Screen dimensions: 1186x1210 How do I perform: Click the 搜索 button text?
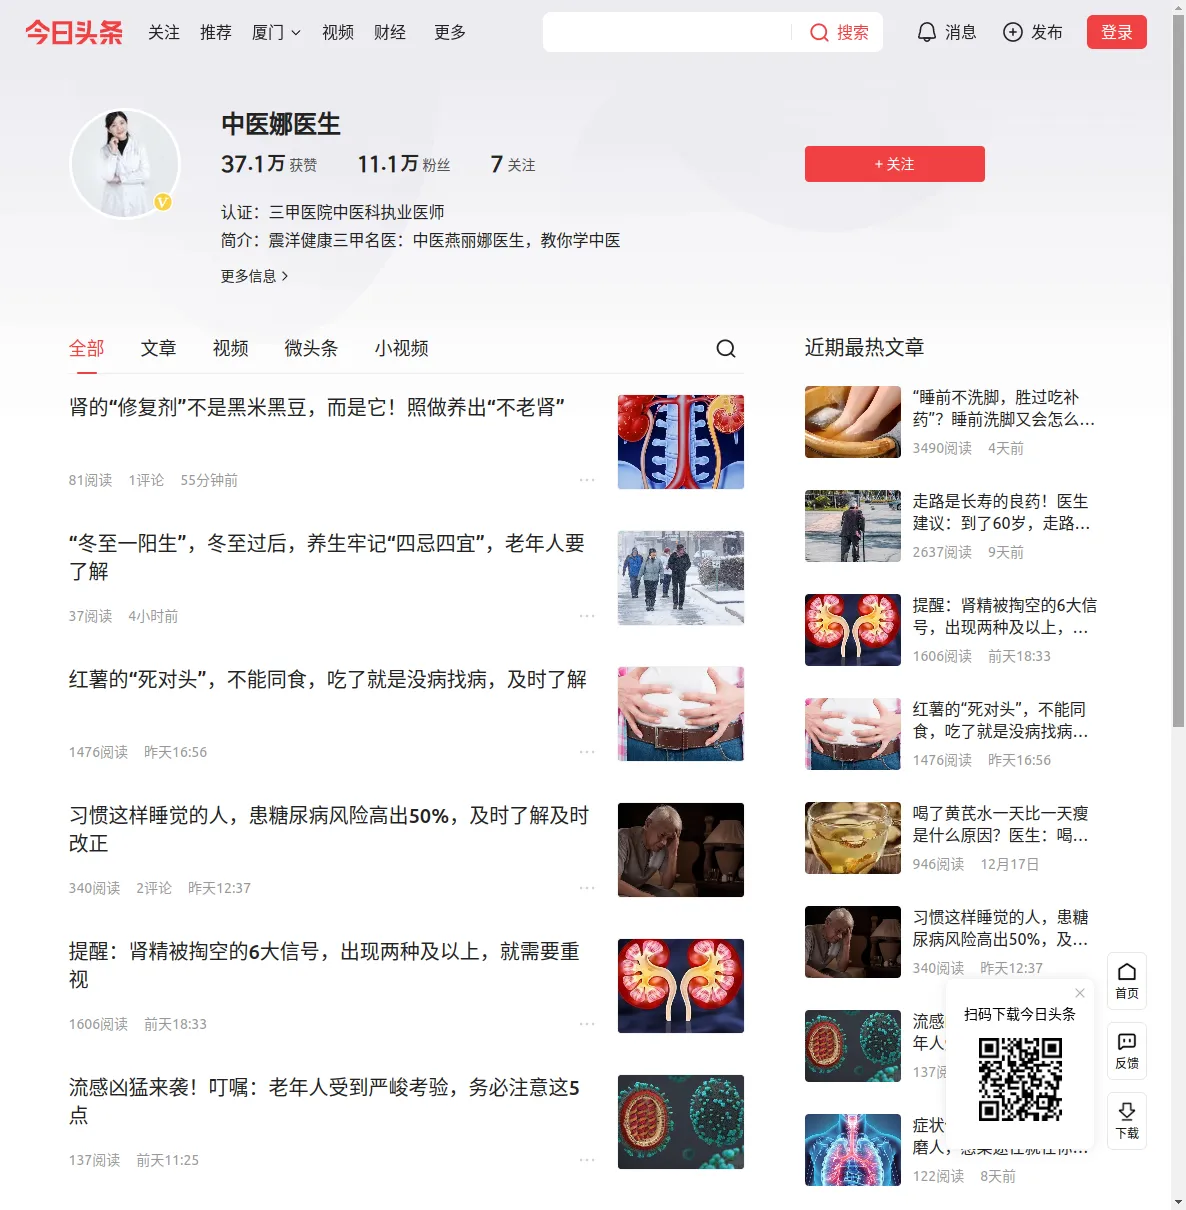(853, 33)
